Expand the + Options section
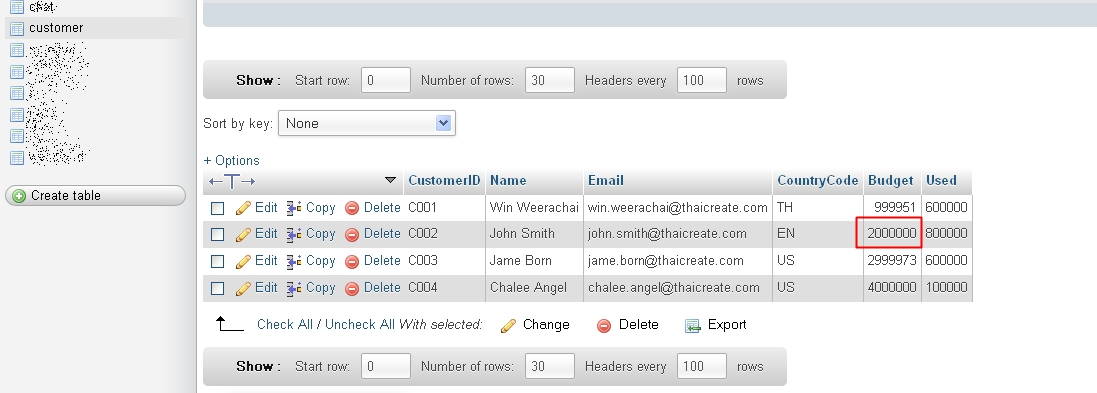Viewport: 1097px width, 393px height. 232,160
